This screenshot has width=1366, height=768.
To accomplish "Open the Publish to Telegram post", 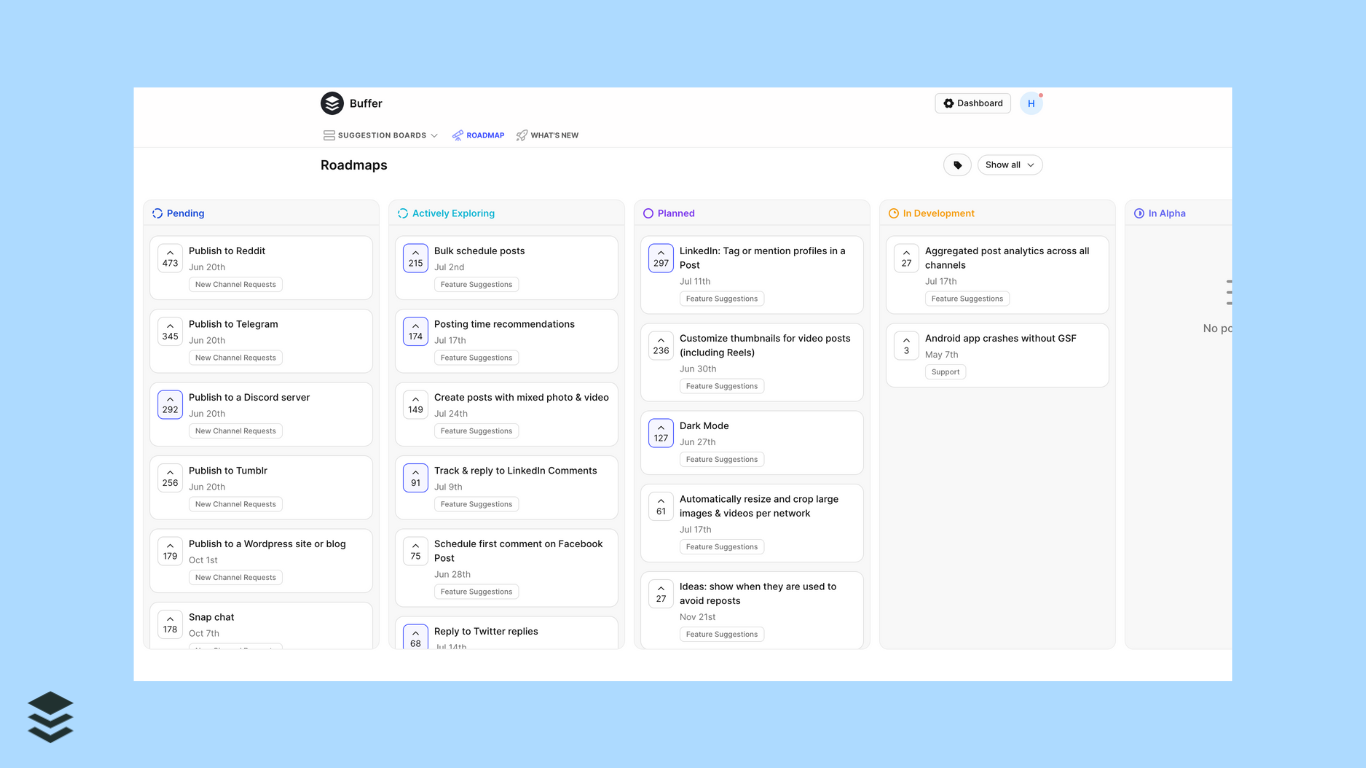I will 233,324.
